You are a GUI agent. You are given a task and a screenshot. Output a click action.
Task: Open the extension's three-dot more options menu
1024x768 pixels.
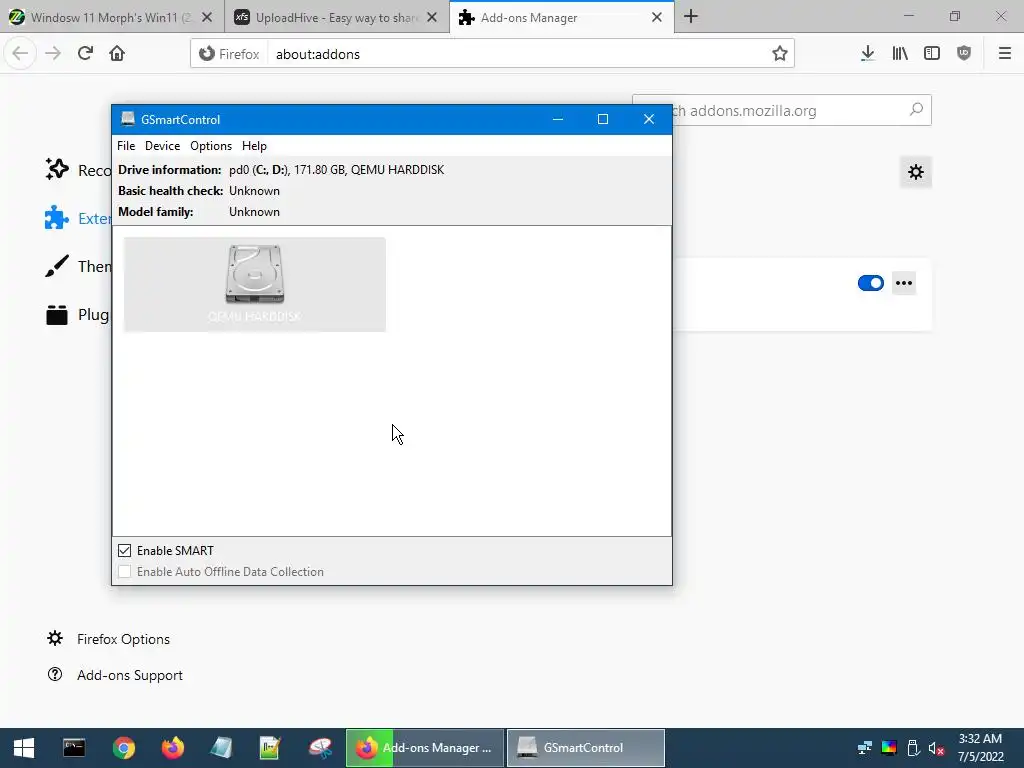pyautogui.click(x=904, y=283)
